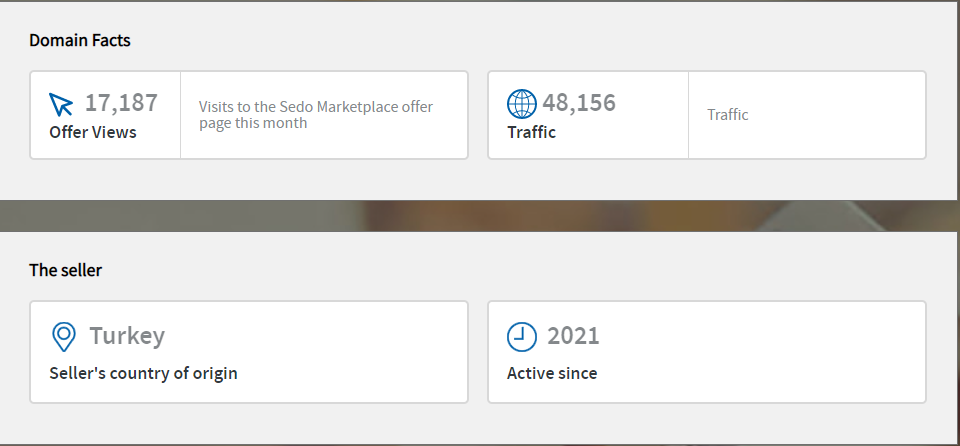Image resolution: width=960 pixels, height=446 pixels.
Task: Click the location pin icon beside Turkey
Action: 64,337
